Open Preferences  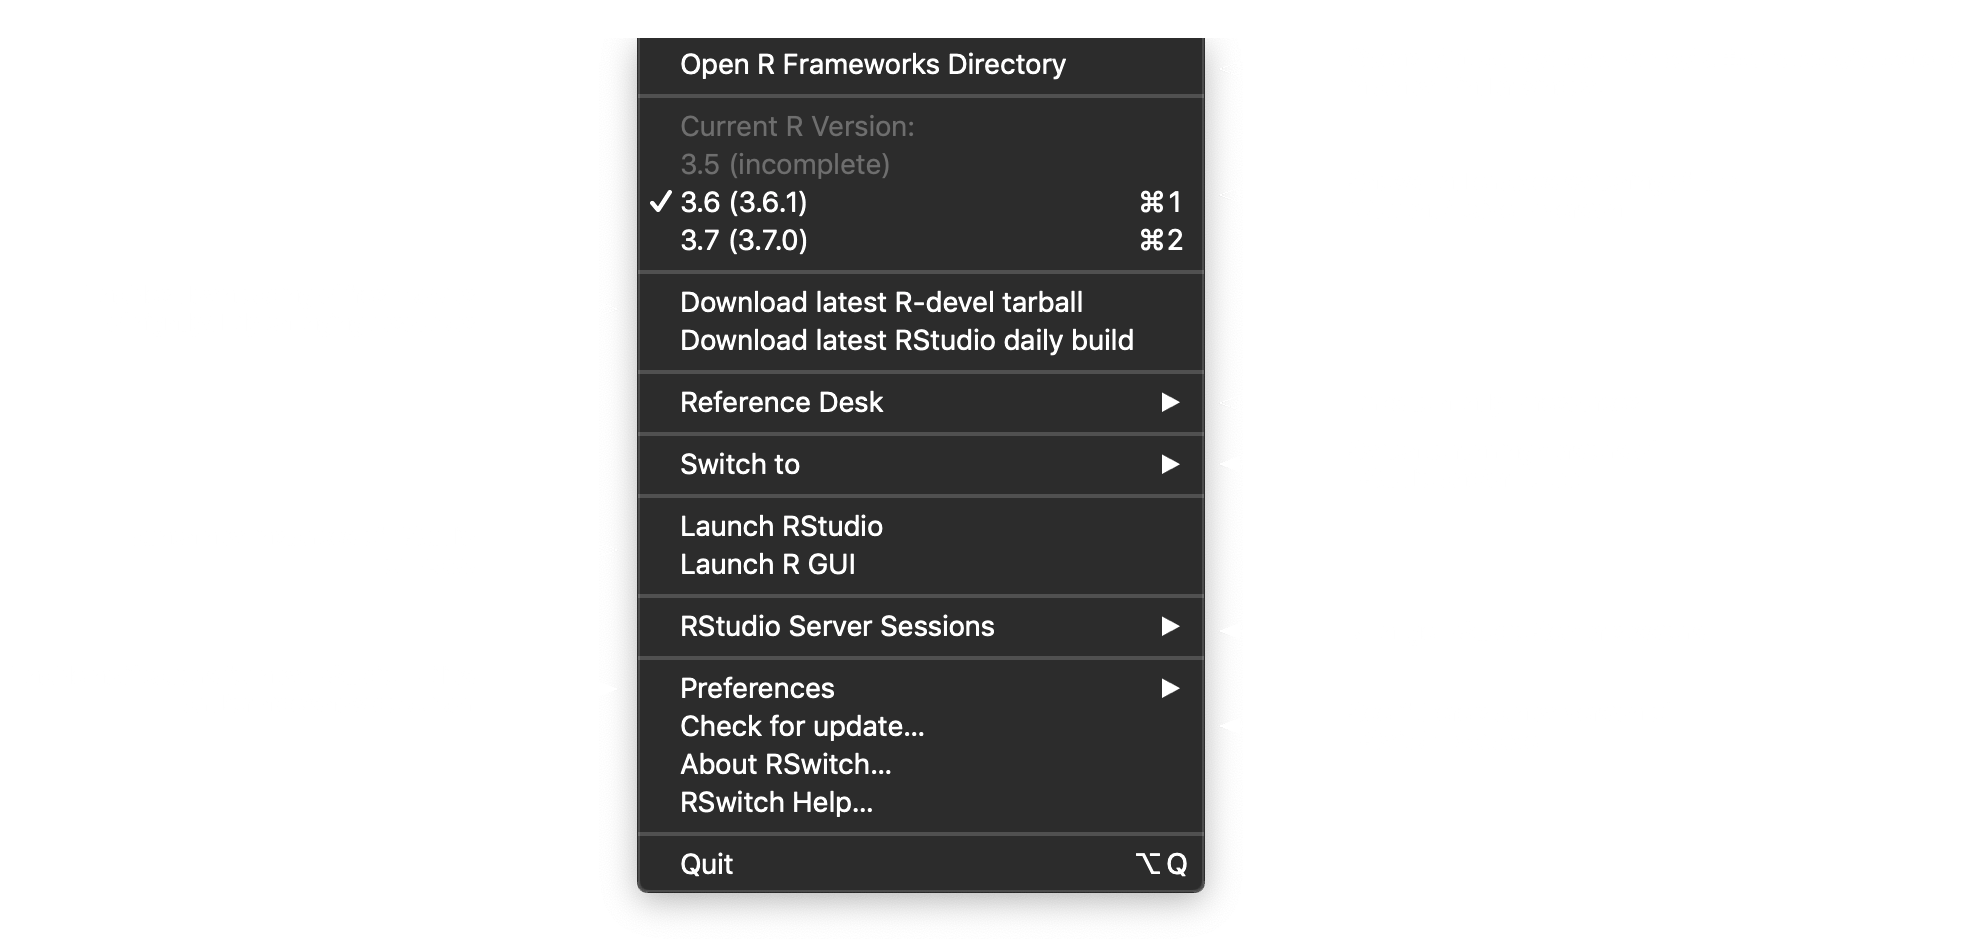coord(920,688)
